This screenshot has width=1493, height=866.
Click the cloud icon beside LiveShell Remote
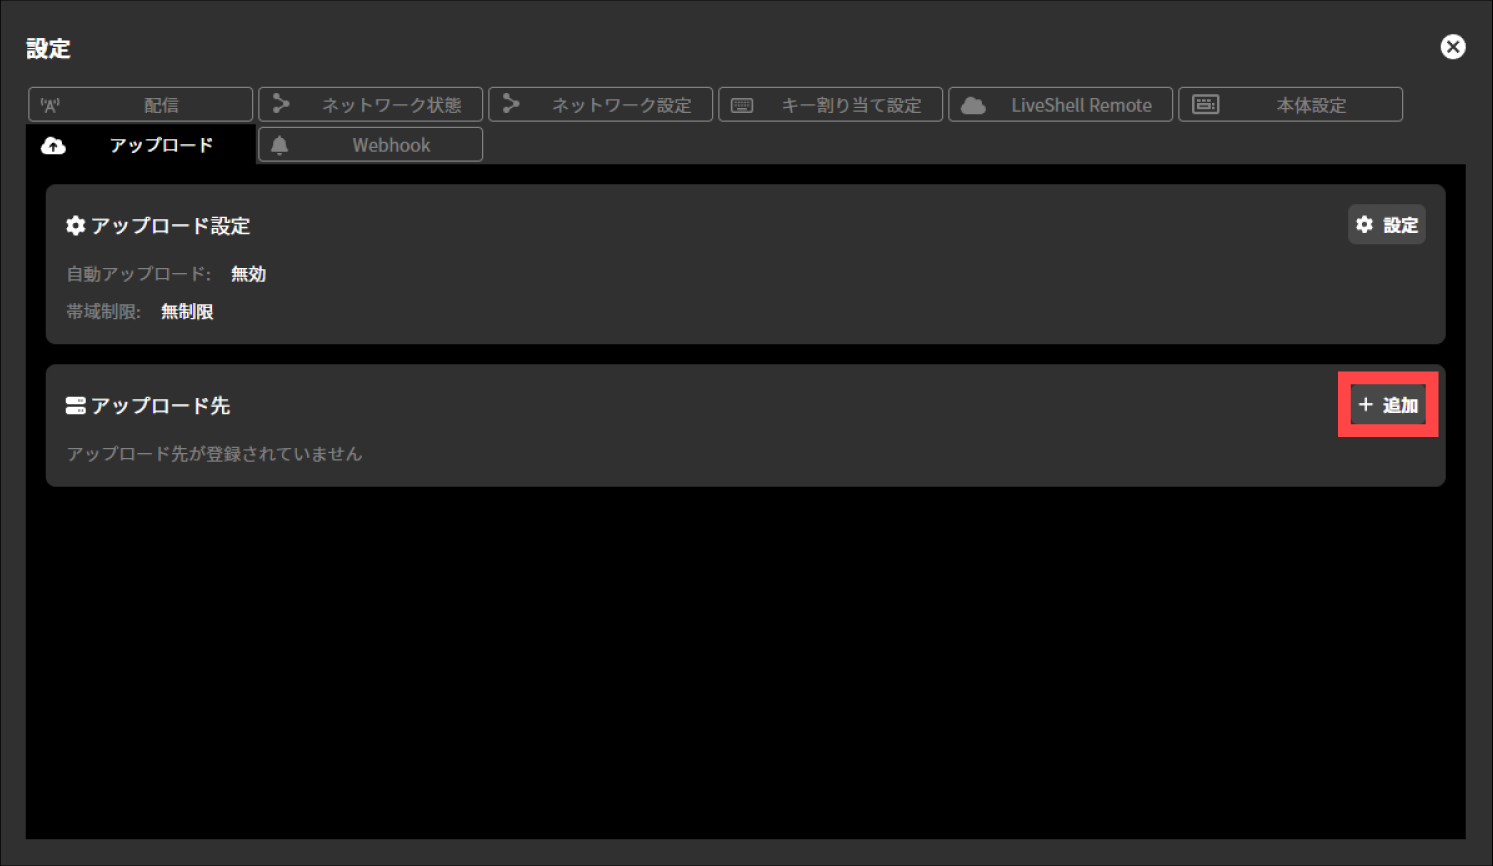(x=973, y=105)
